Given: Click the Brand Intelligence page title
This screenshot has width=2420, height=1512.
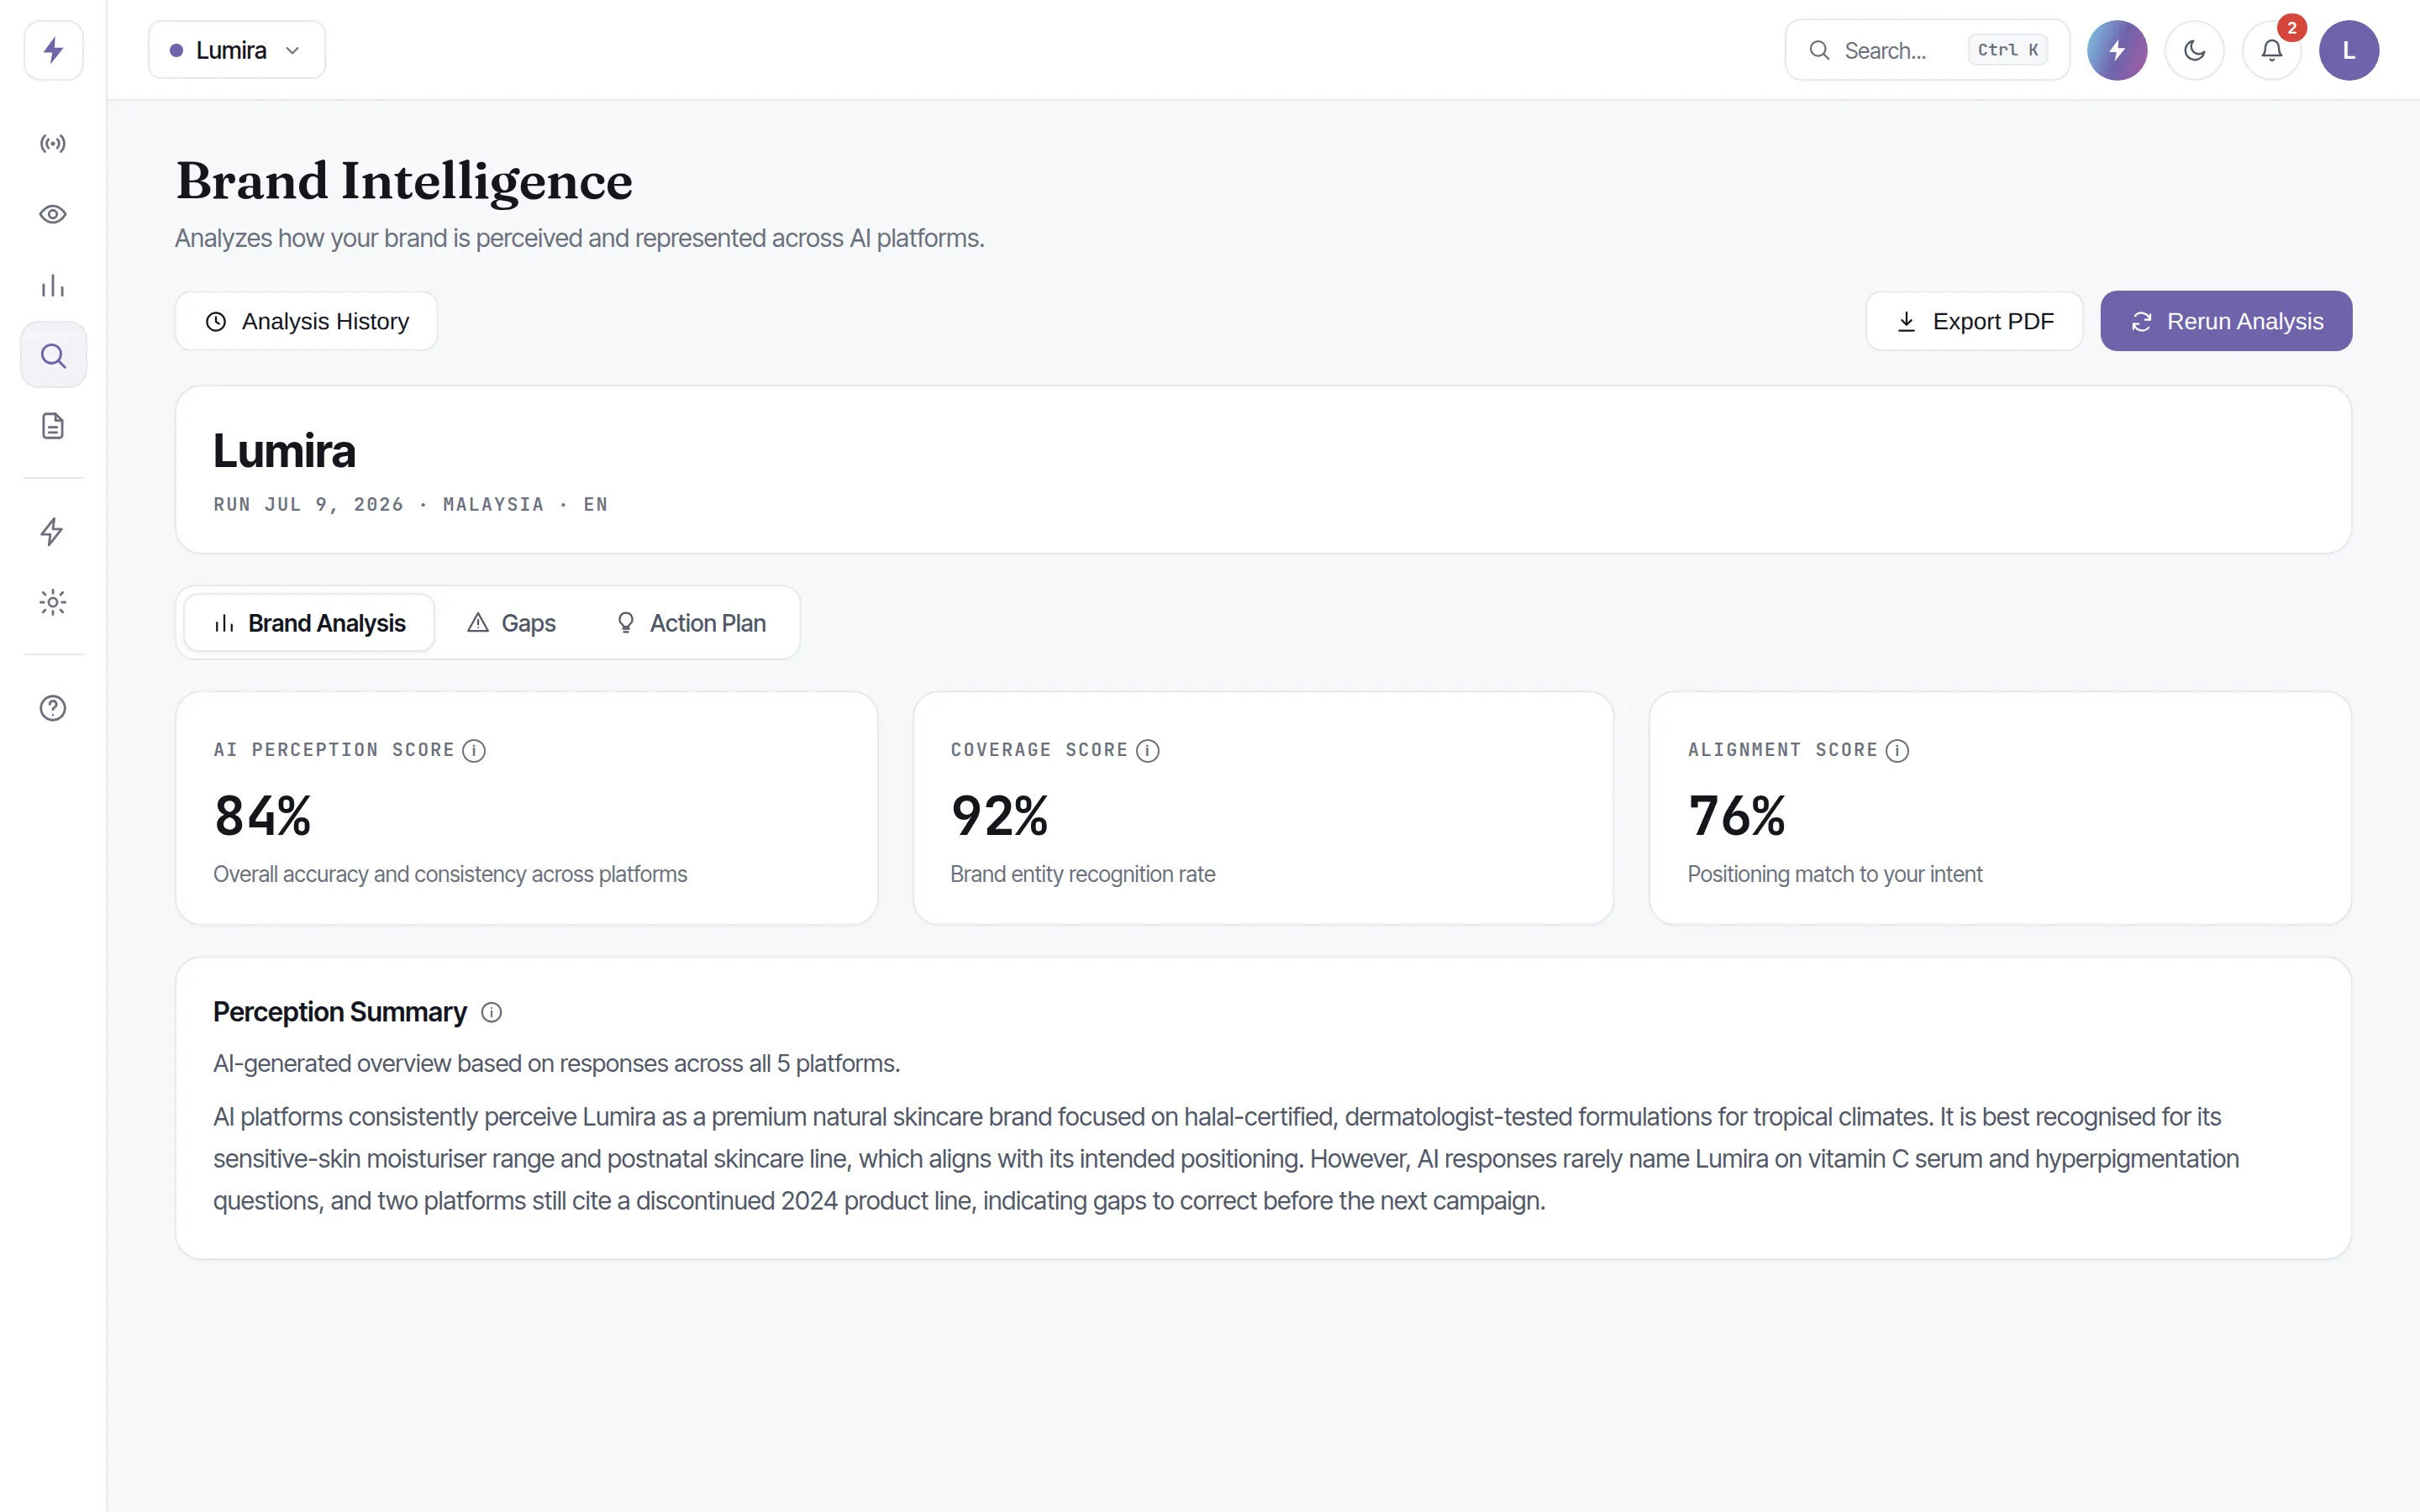Looking at the screenshot, I should [x=404, y=182].
